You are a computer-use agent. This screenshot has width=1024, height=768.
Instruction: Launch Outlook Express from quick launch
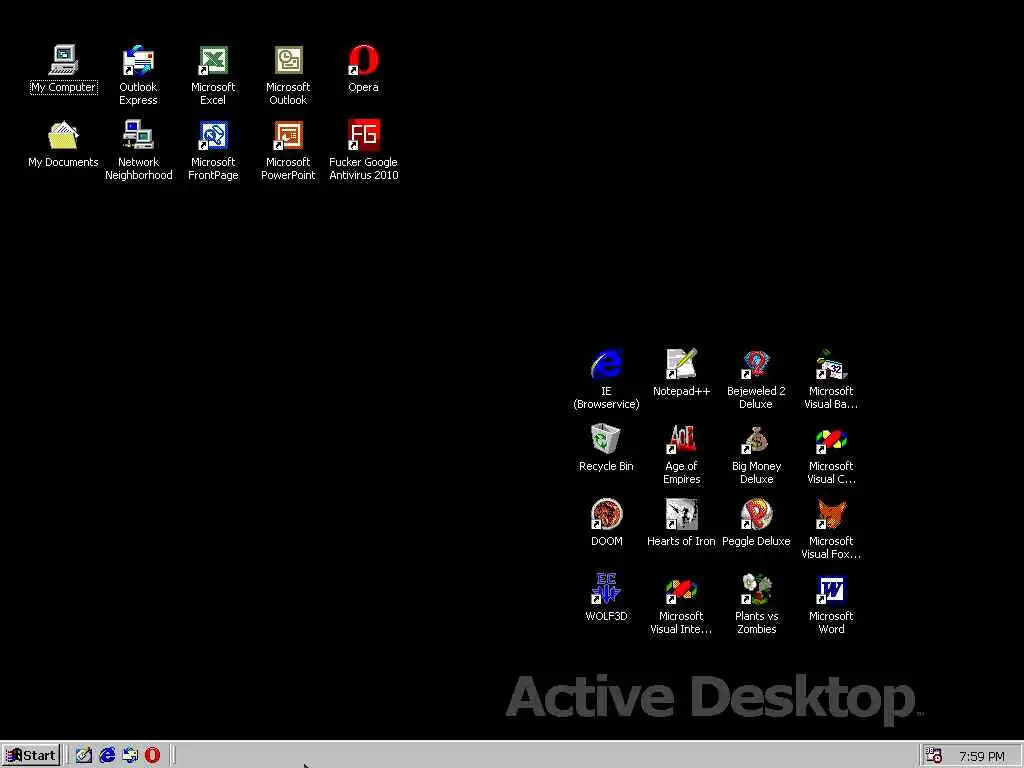(x=130, y=756)
